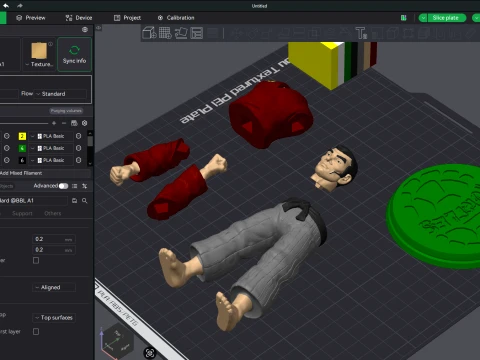Click the Arrange all objects icon
The image size is (480, 360).
197,33
